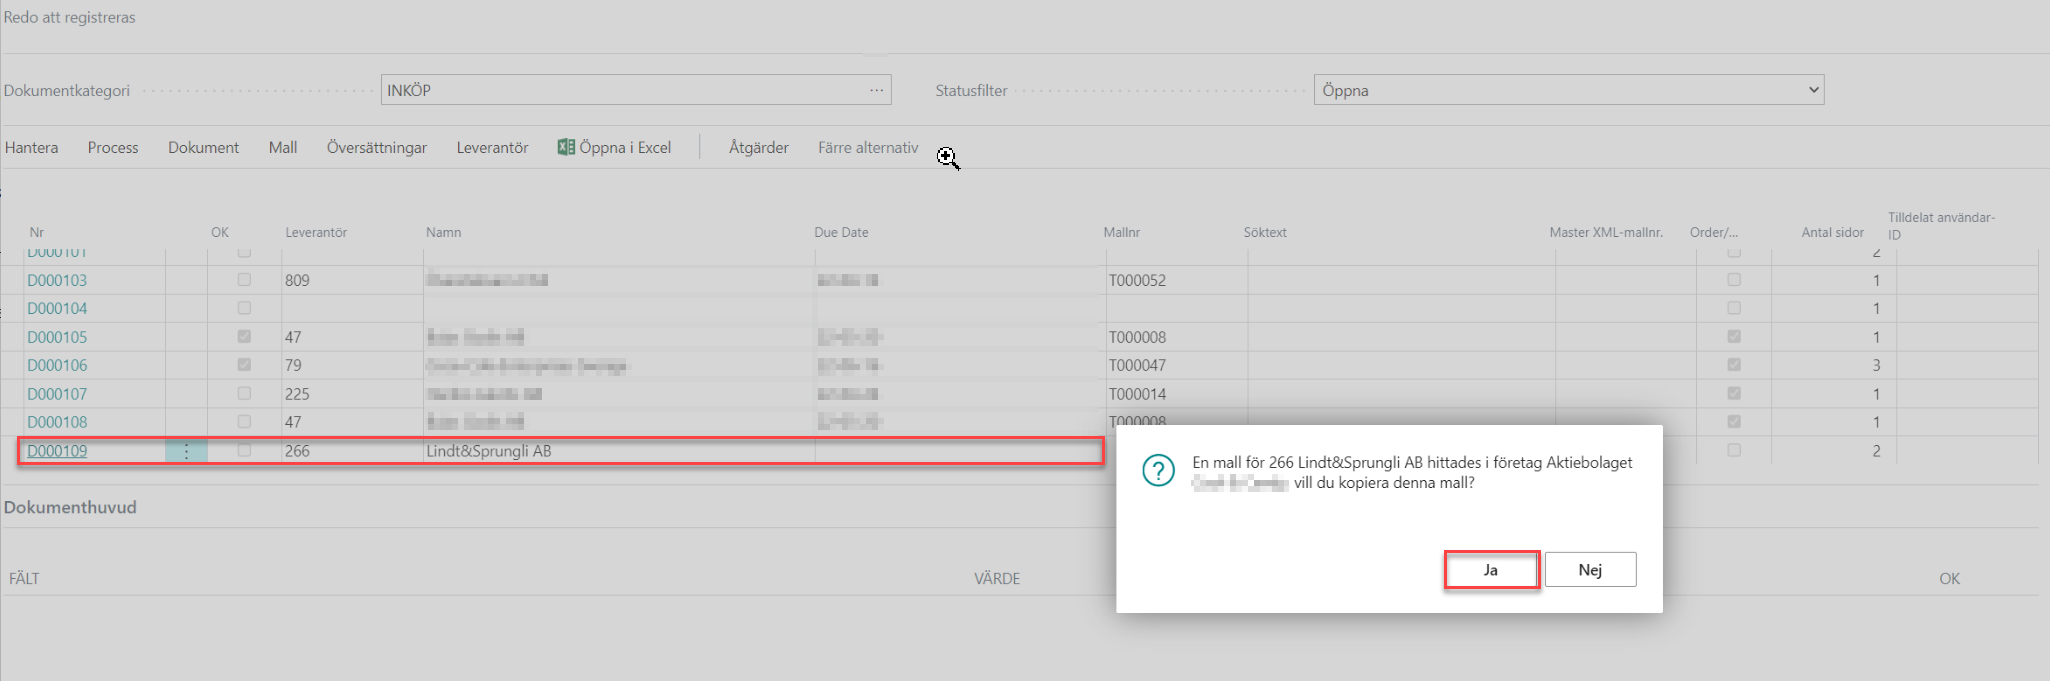Decline copying the template with Nej
Screen dimensions: 2050x681
click(1590, 570)
